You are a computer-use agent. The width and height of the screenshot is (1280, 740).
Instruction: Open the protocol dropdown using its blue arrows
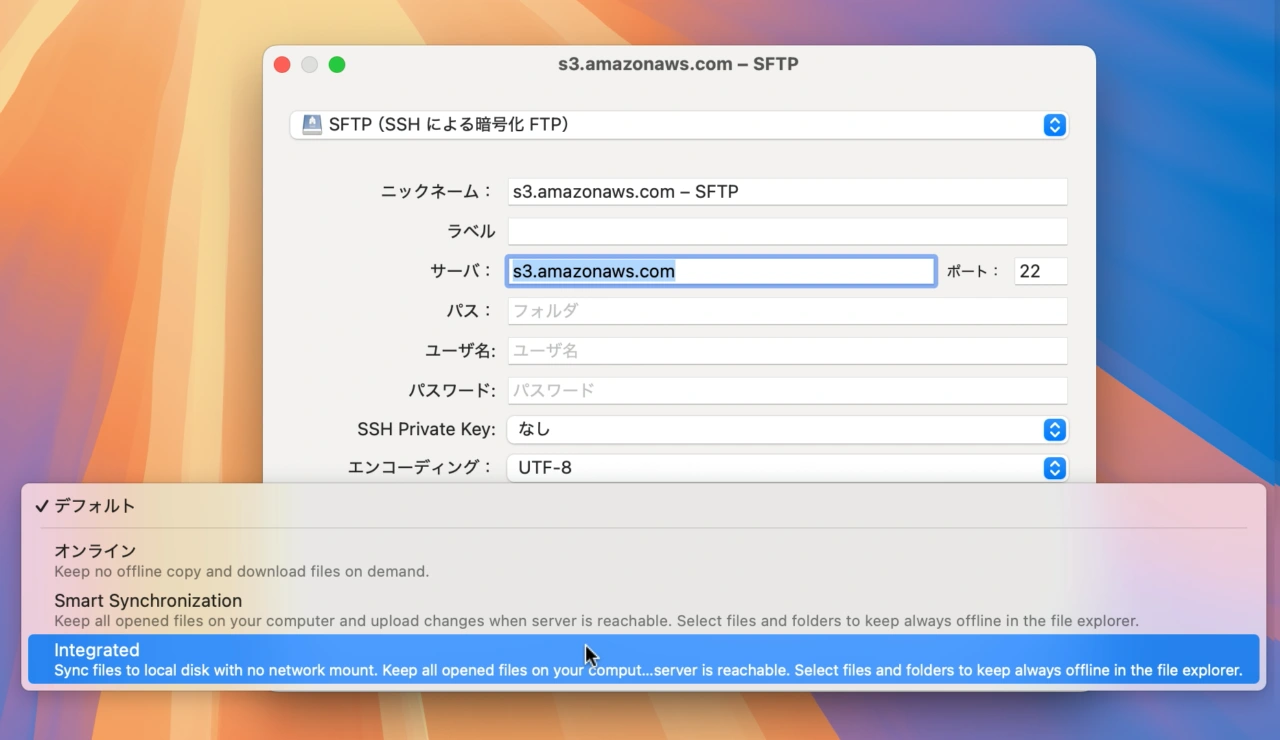click(1054, 125)
